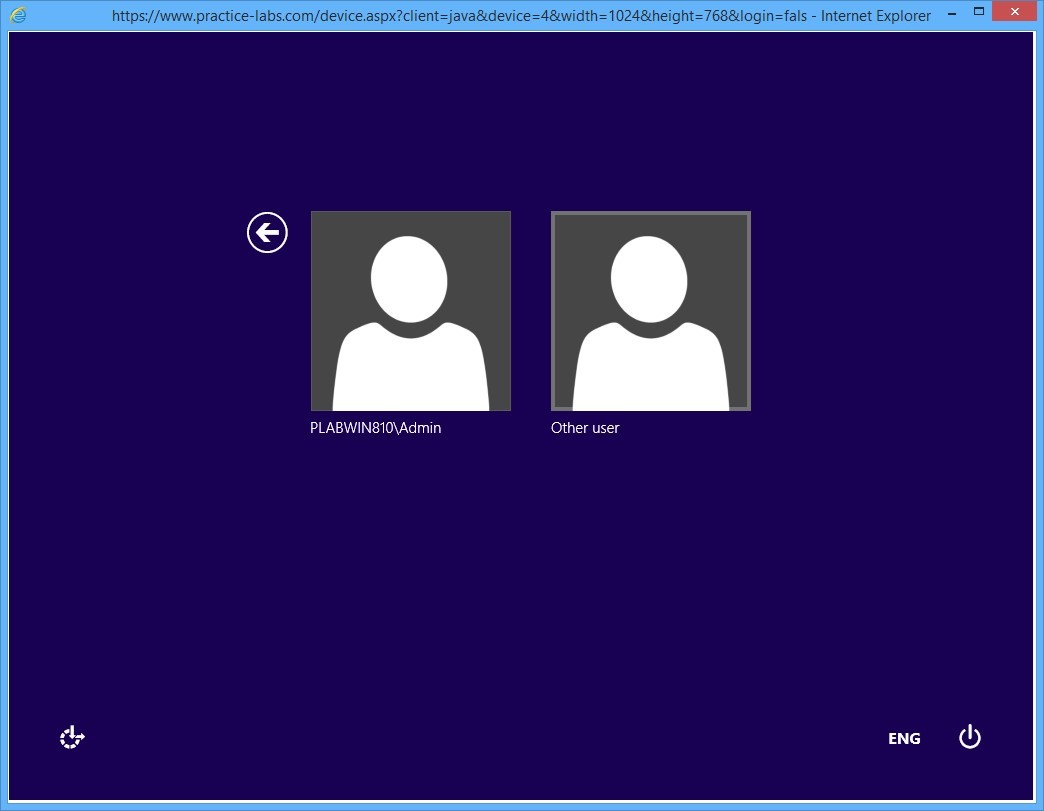Click the power icon to show shutdown options

[x=968, y=737]
